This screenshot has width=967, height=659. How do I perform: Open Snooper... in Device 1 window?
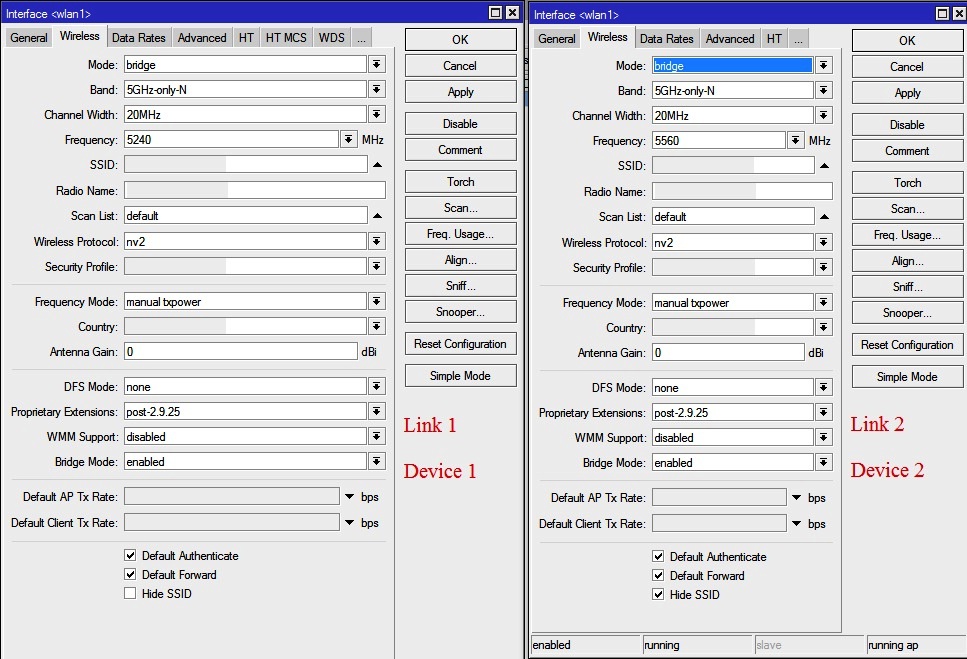(460, 312)
